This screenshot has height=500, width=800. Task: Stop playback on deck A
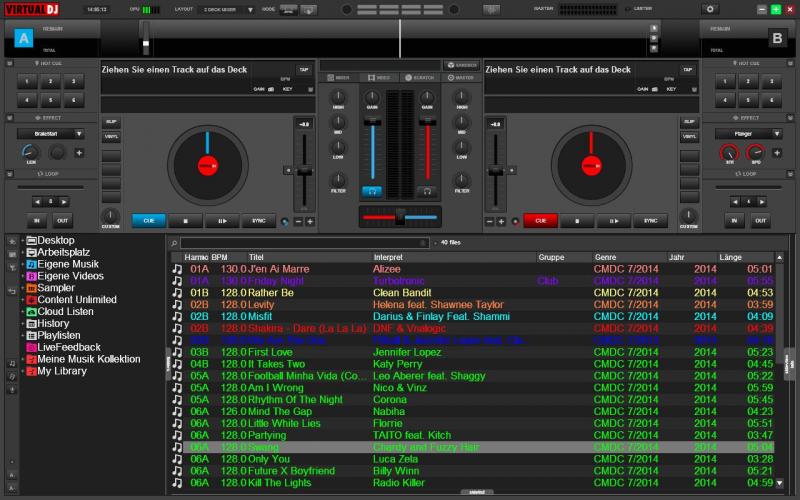(185, 221)
